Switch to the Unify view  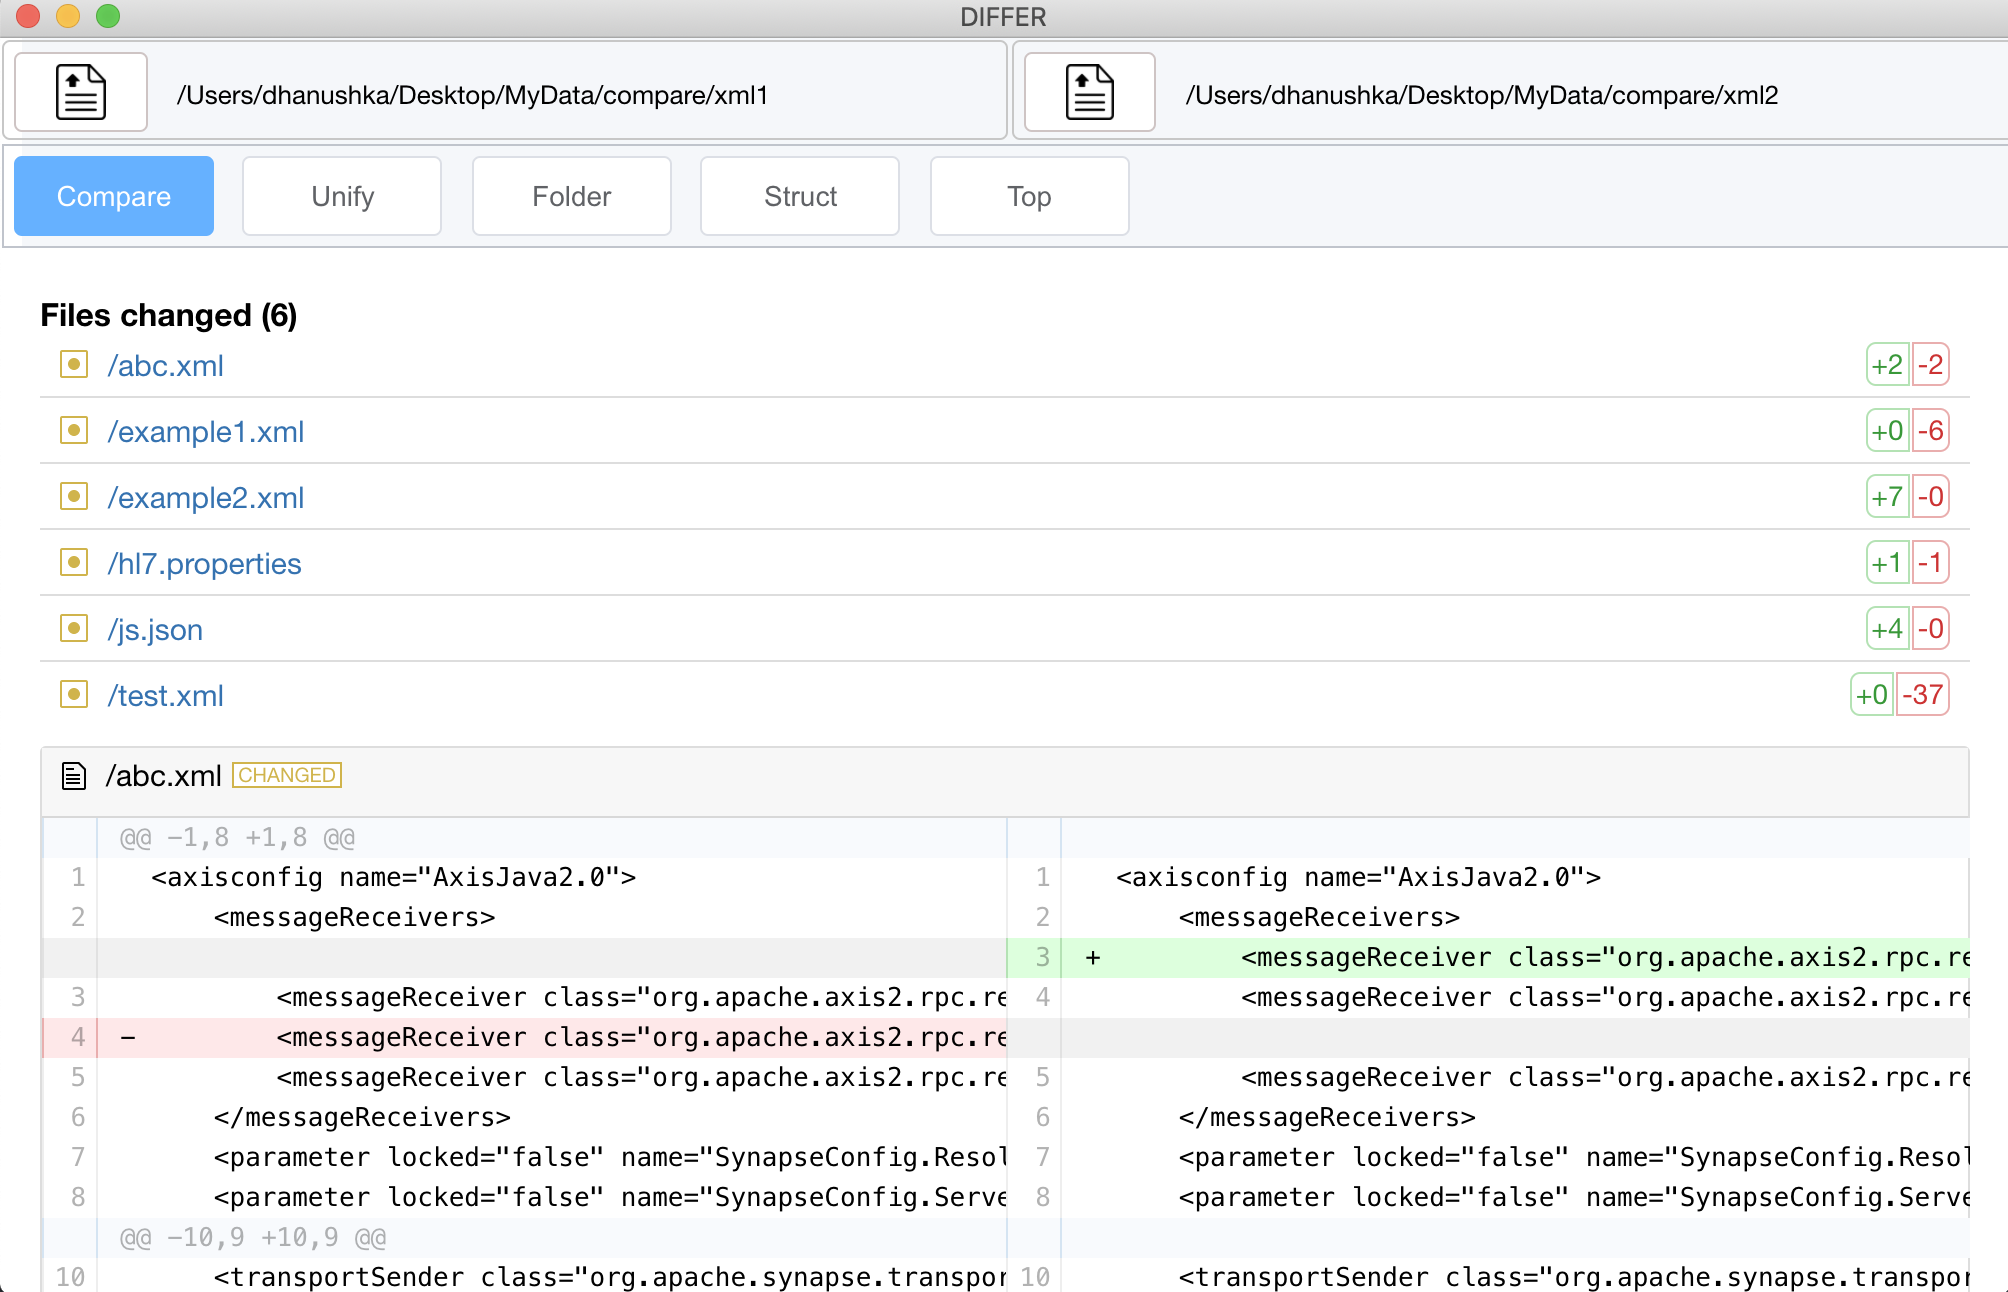point(342,196)
